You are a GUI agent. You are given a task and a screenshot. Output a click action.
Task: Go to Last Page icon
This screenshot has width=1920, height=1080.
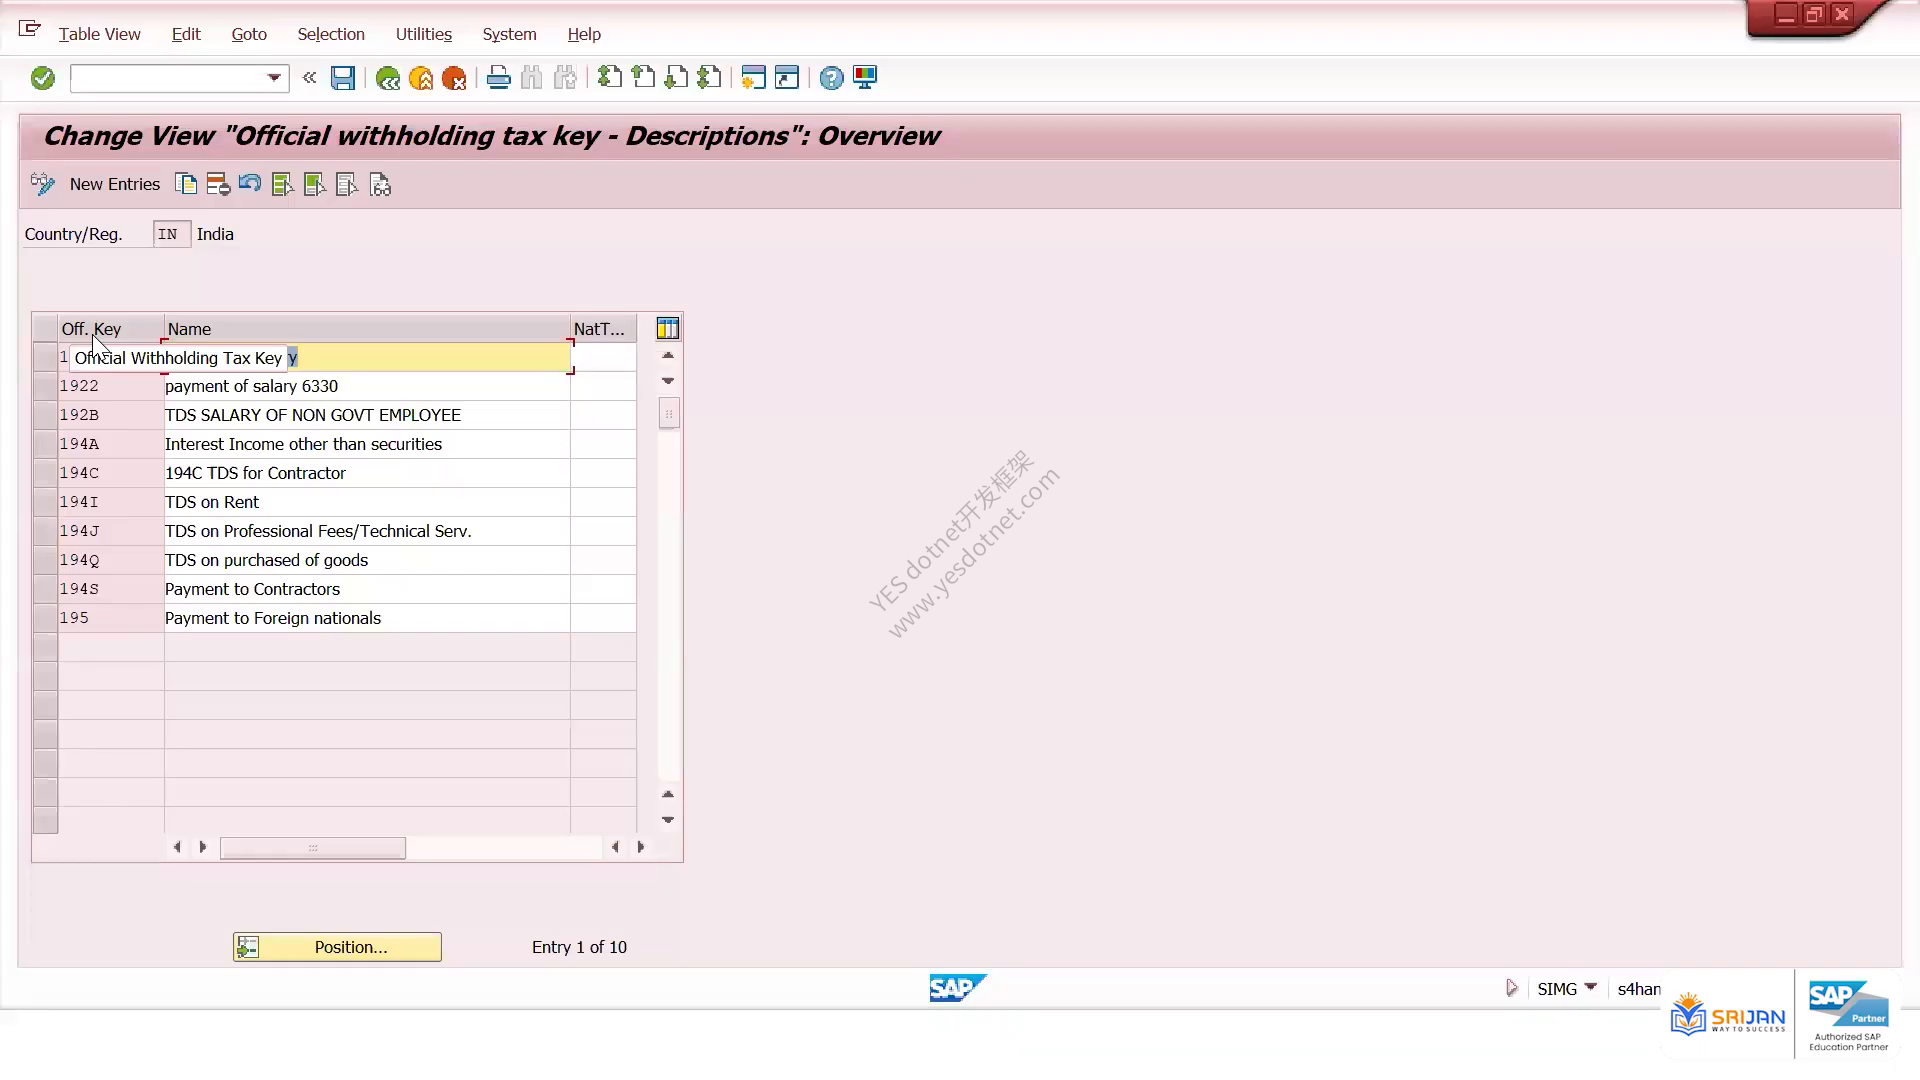coord(709,78)
